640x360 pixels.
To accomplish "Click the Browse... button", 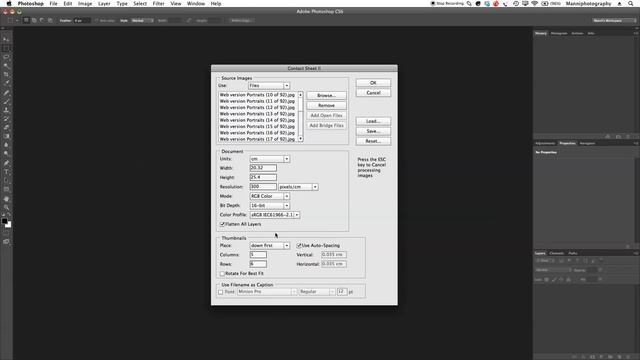I will point(327,96).
